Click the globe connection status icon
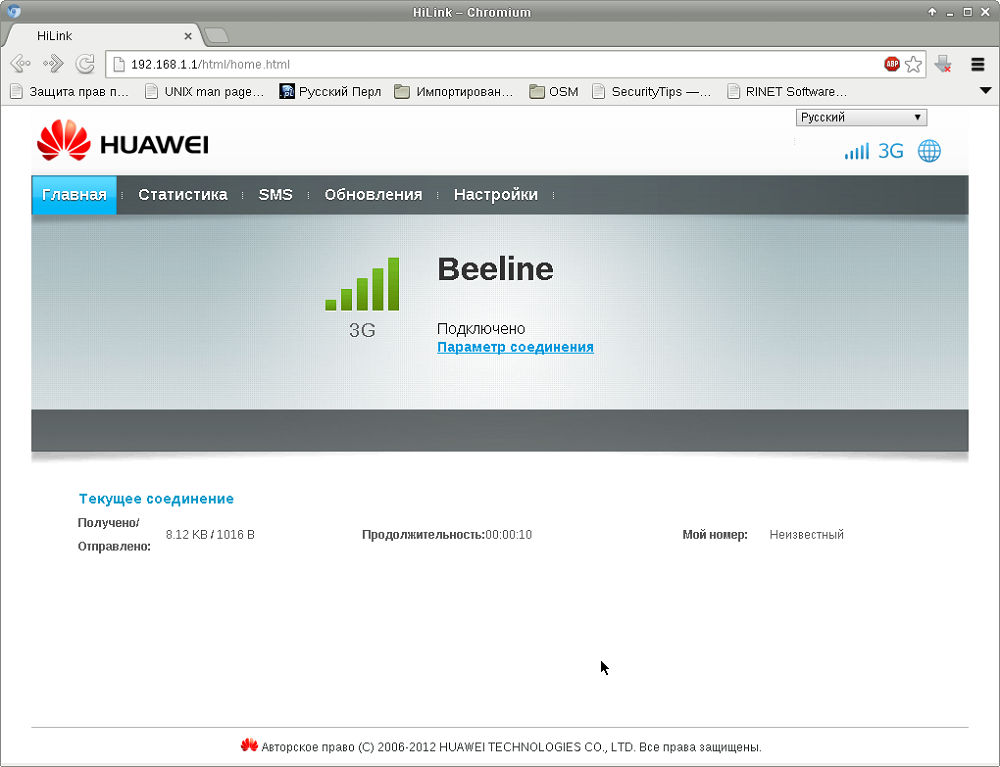Screen dimensions: 1000x767 pos(929,151)
